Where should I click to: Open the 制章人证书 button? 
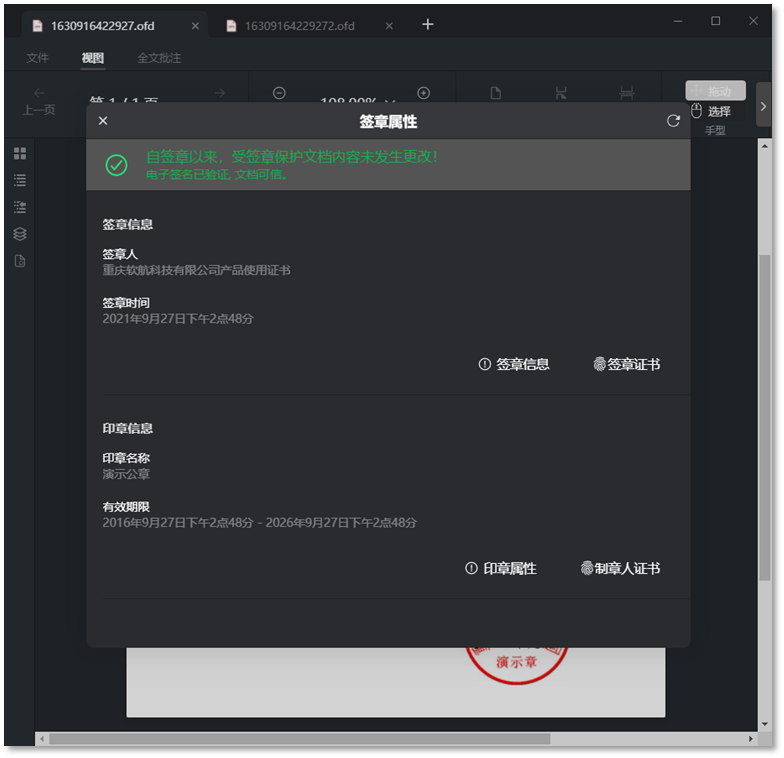(620, 568)
